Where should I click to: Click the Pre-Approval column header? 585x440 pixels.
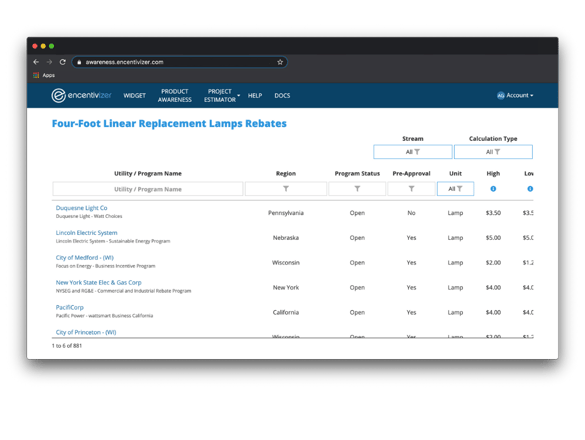[411, 174]
